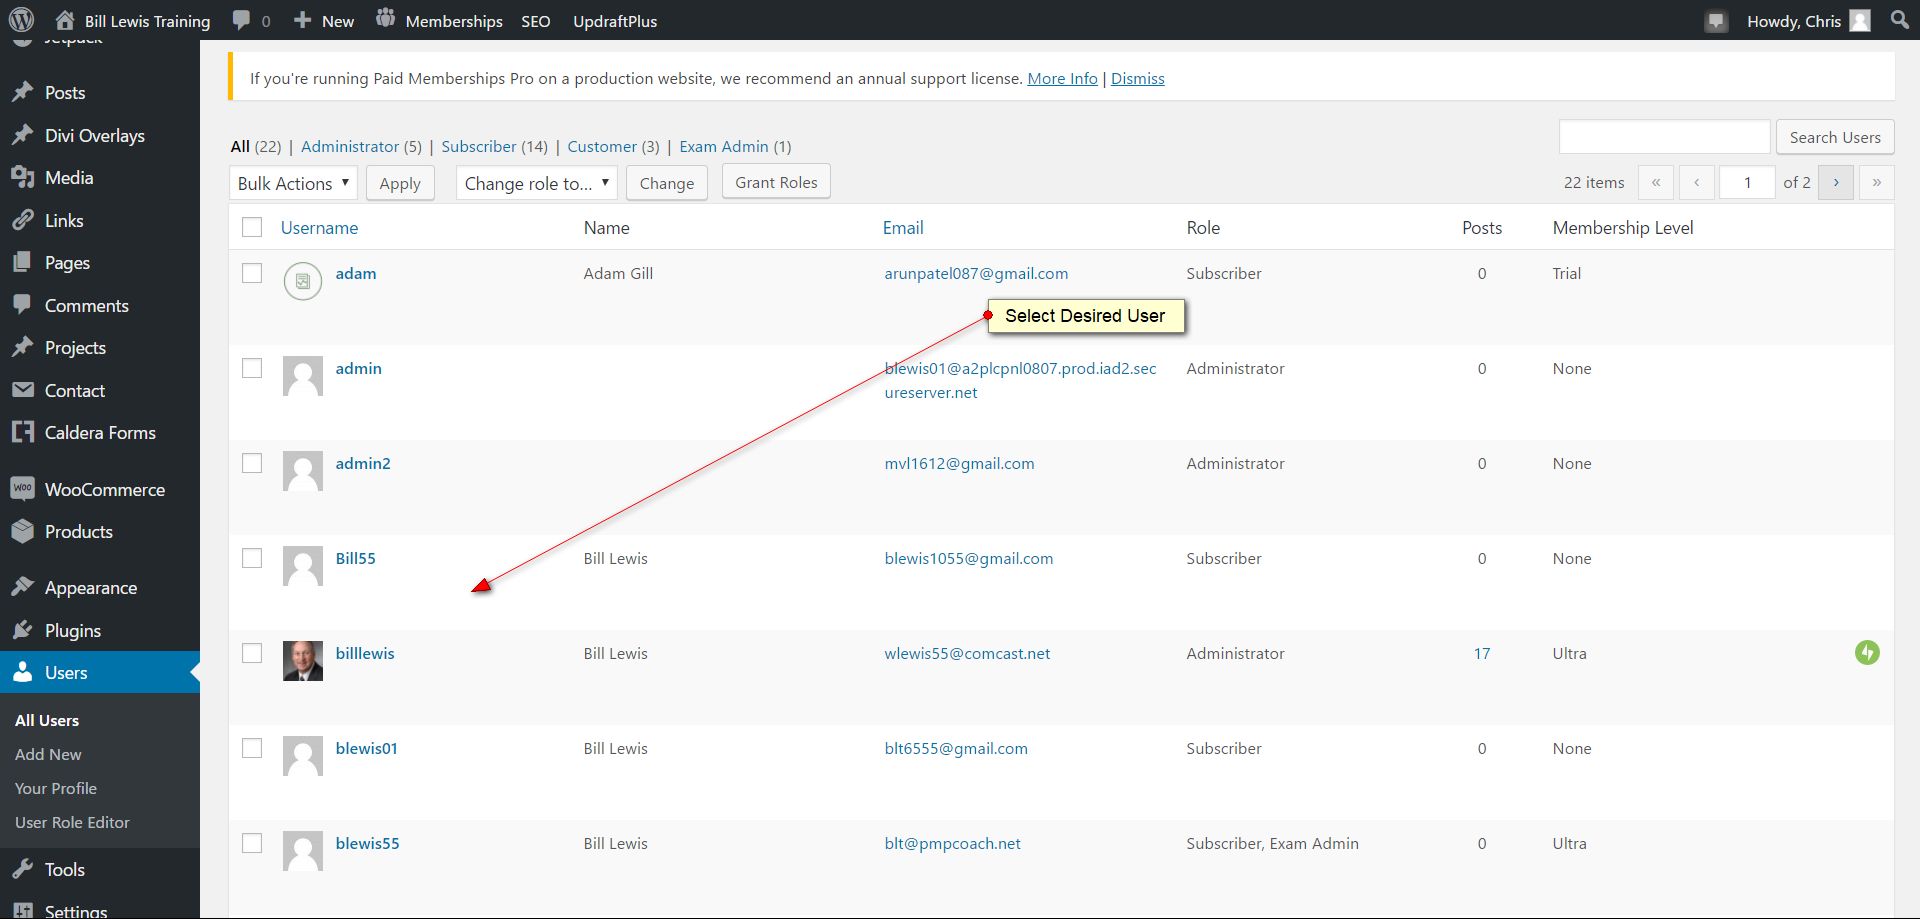
Task: Select the Bill55 user checkbox
Action: coord(252,558)
